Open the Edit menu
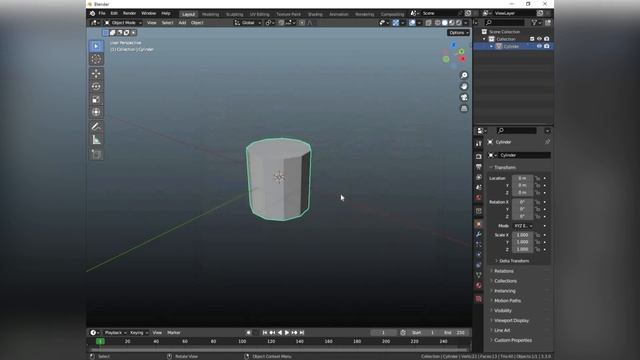Viewport: 640px width, 360px height. 114,13
